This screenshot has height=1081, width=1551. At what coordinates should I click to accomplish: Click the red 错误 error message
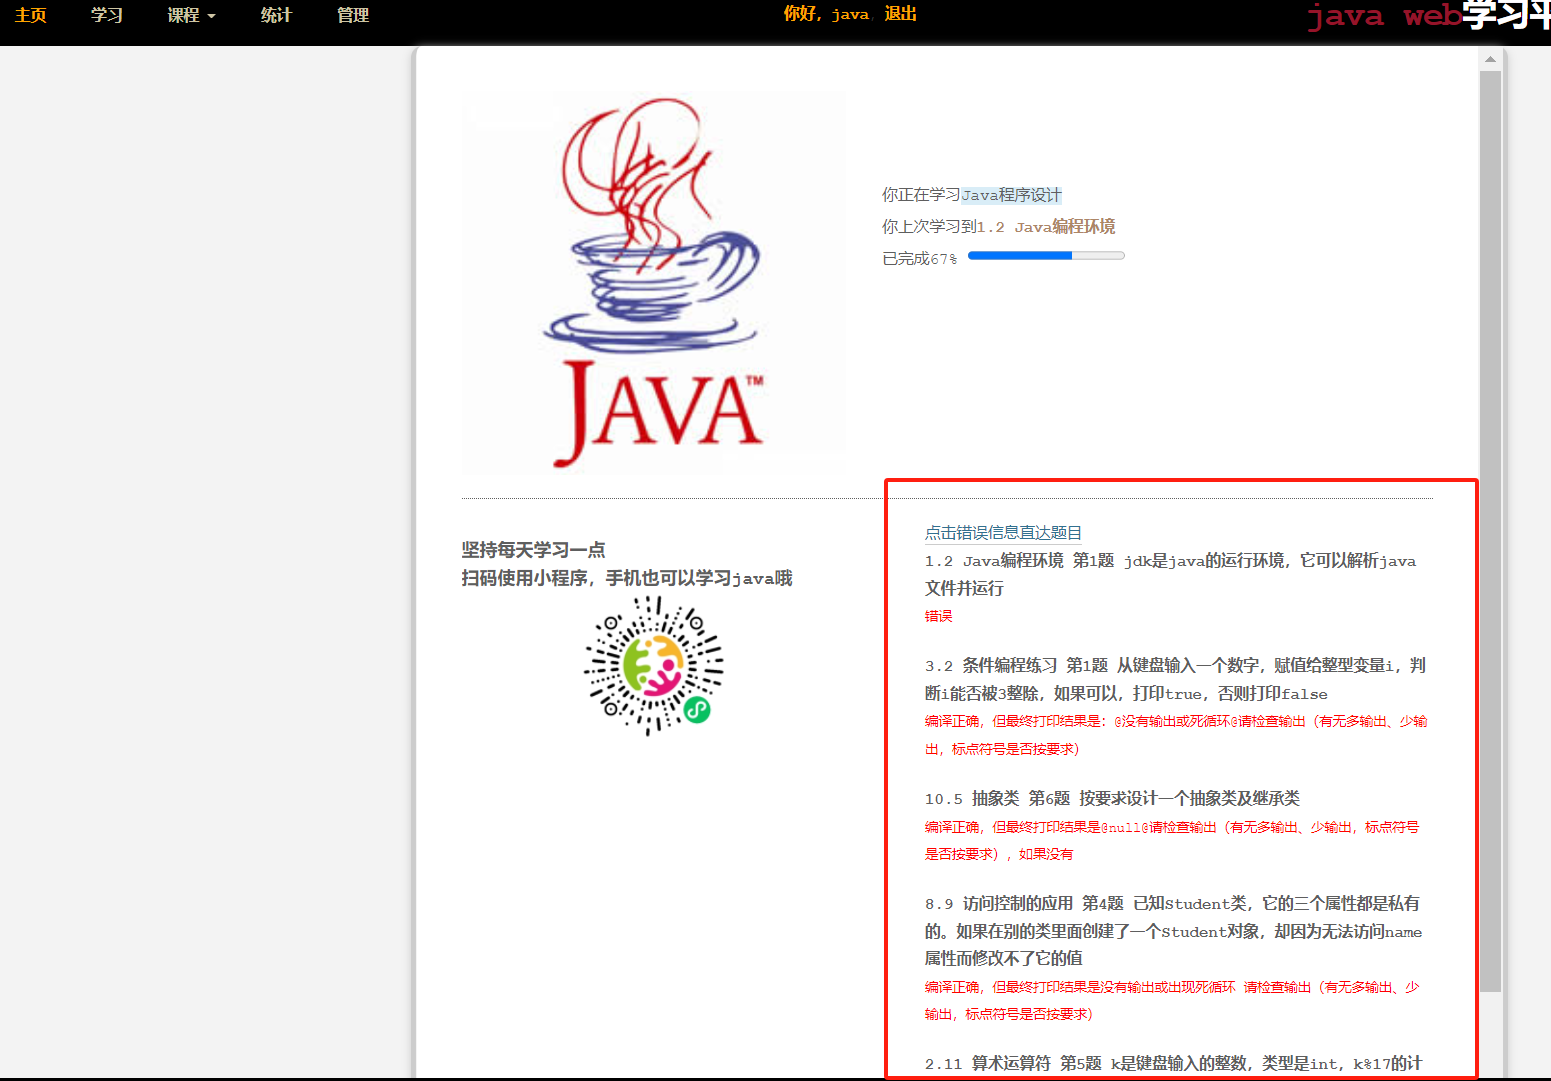(938, 616)
